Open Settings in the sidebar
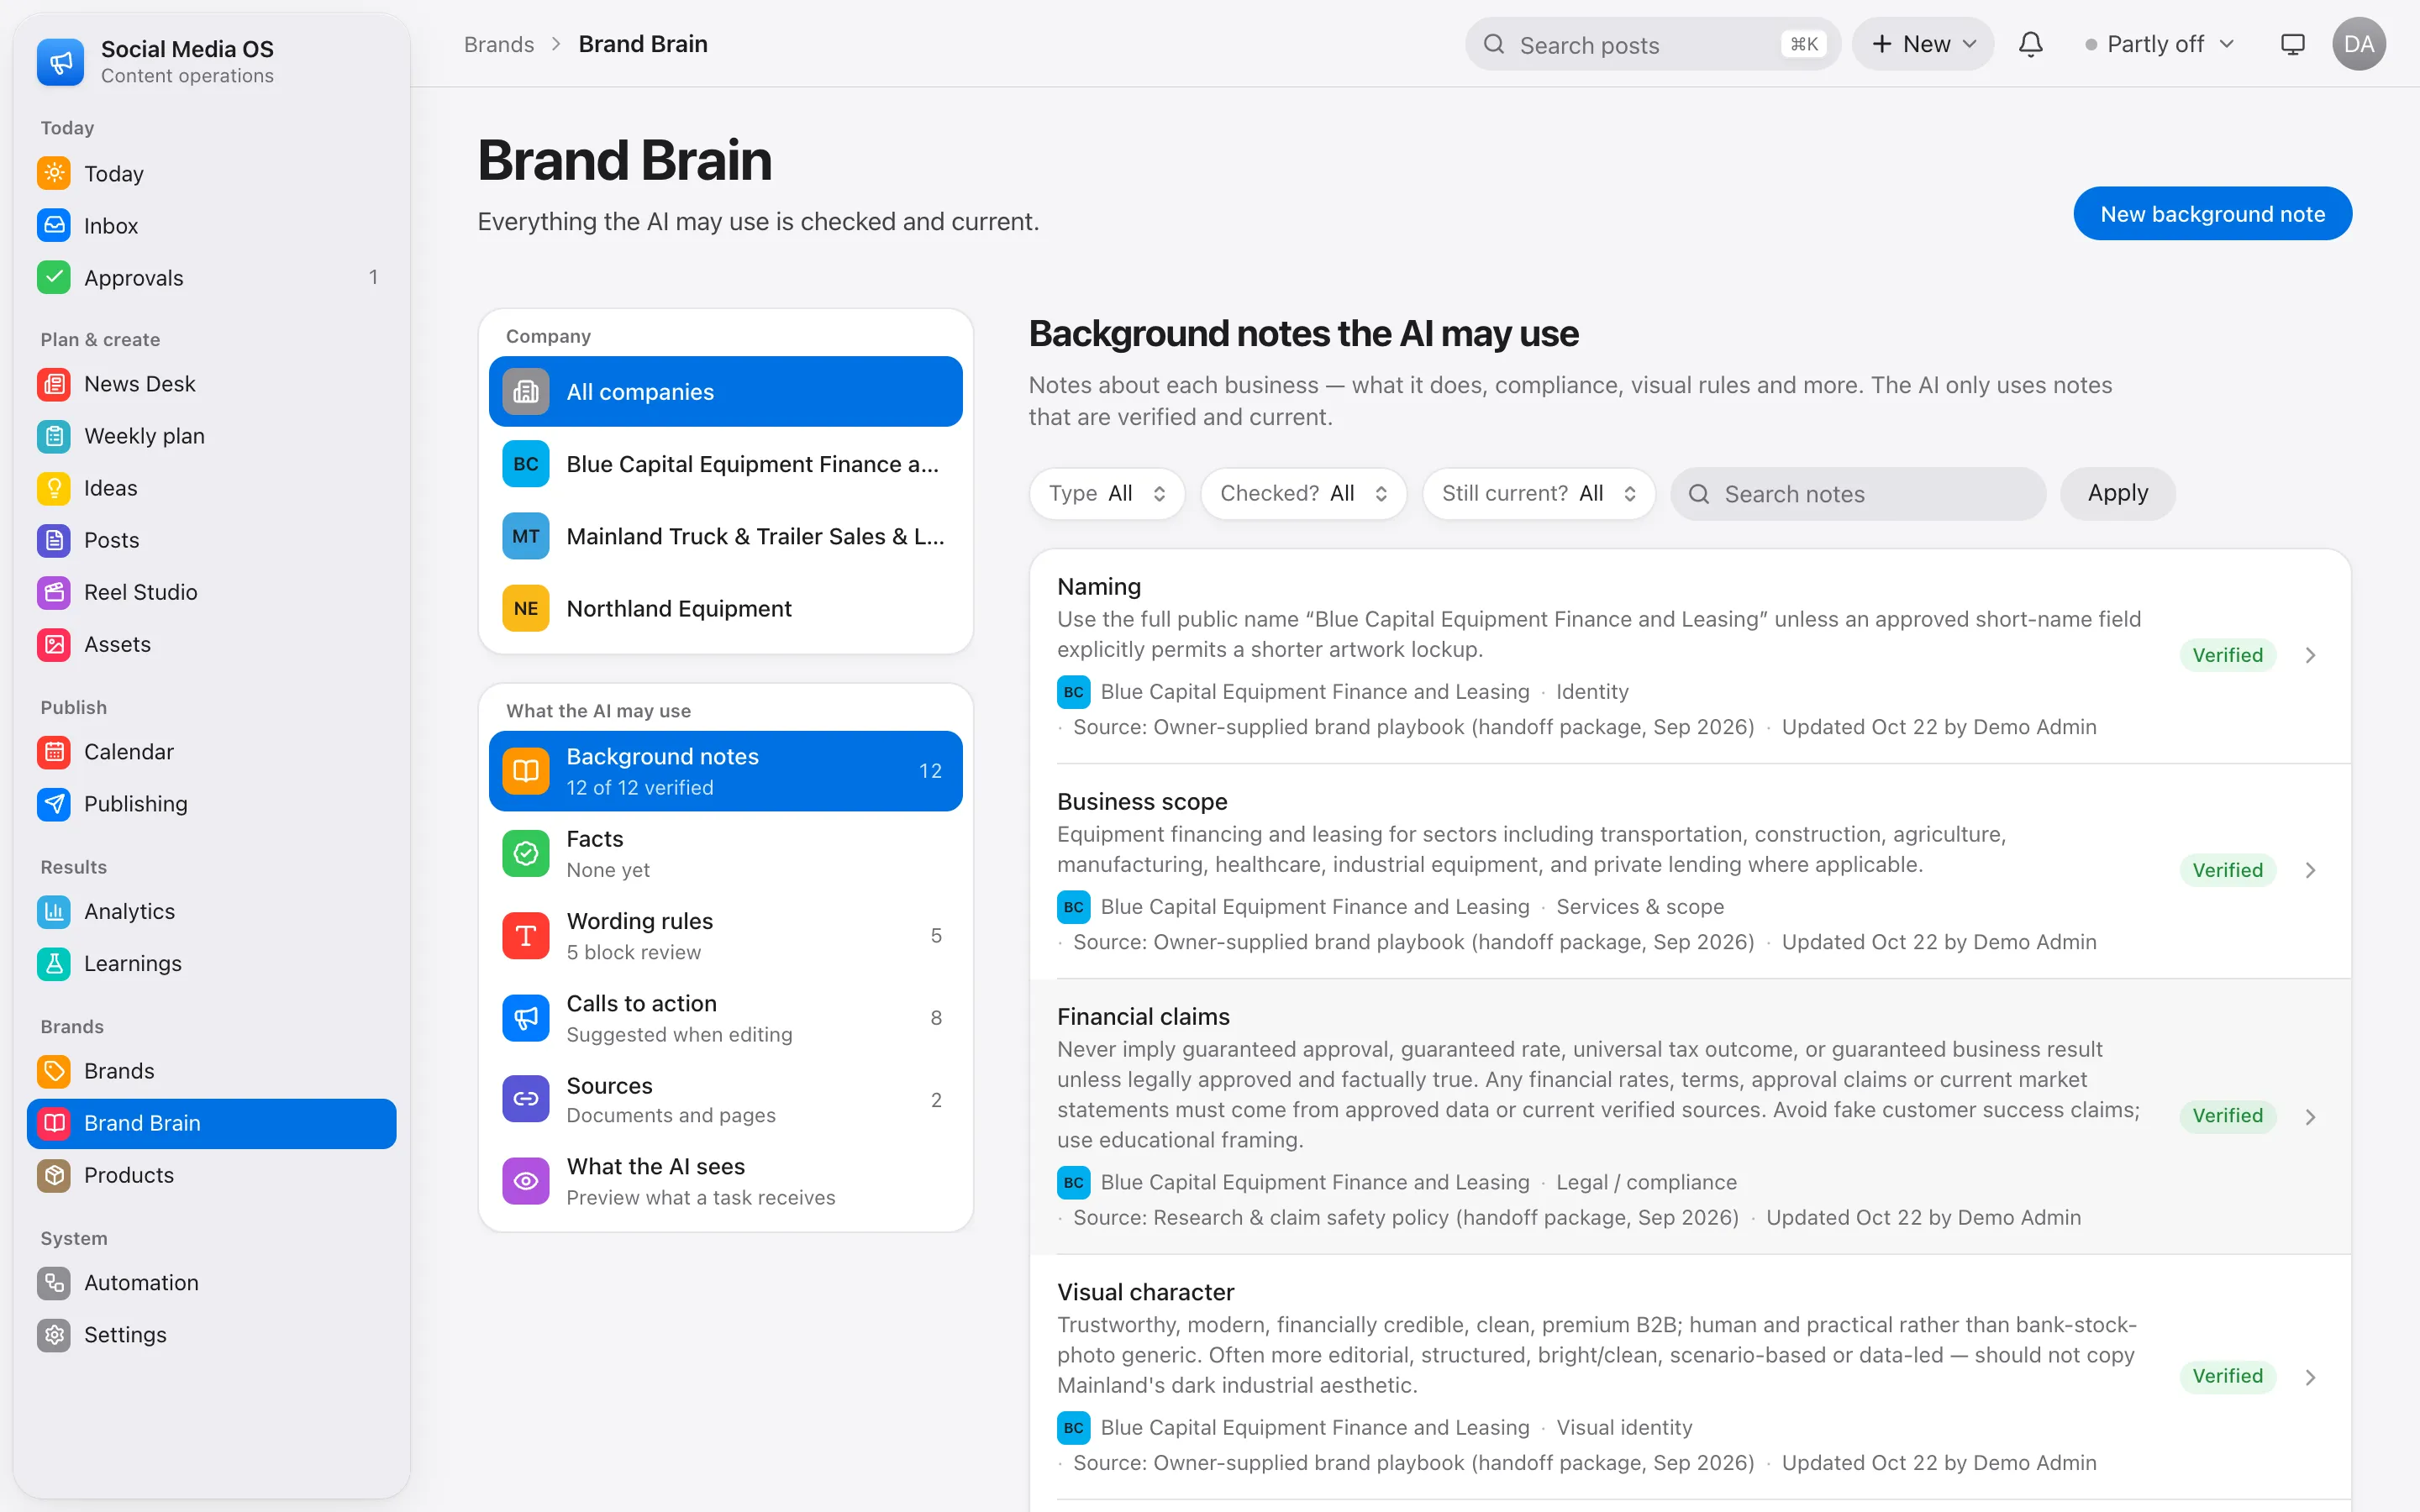Viewport: 2420px width, 1512px height. (212, 1334)
